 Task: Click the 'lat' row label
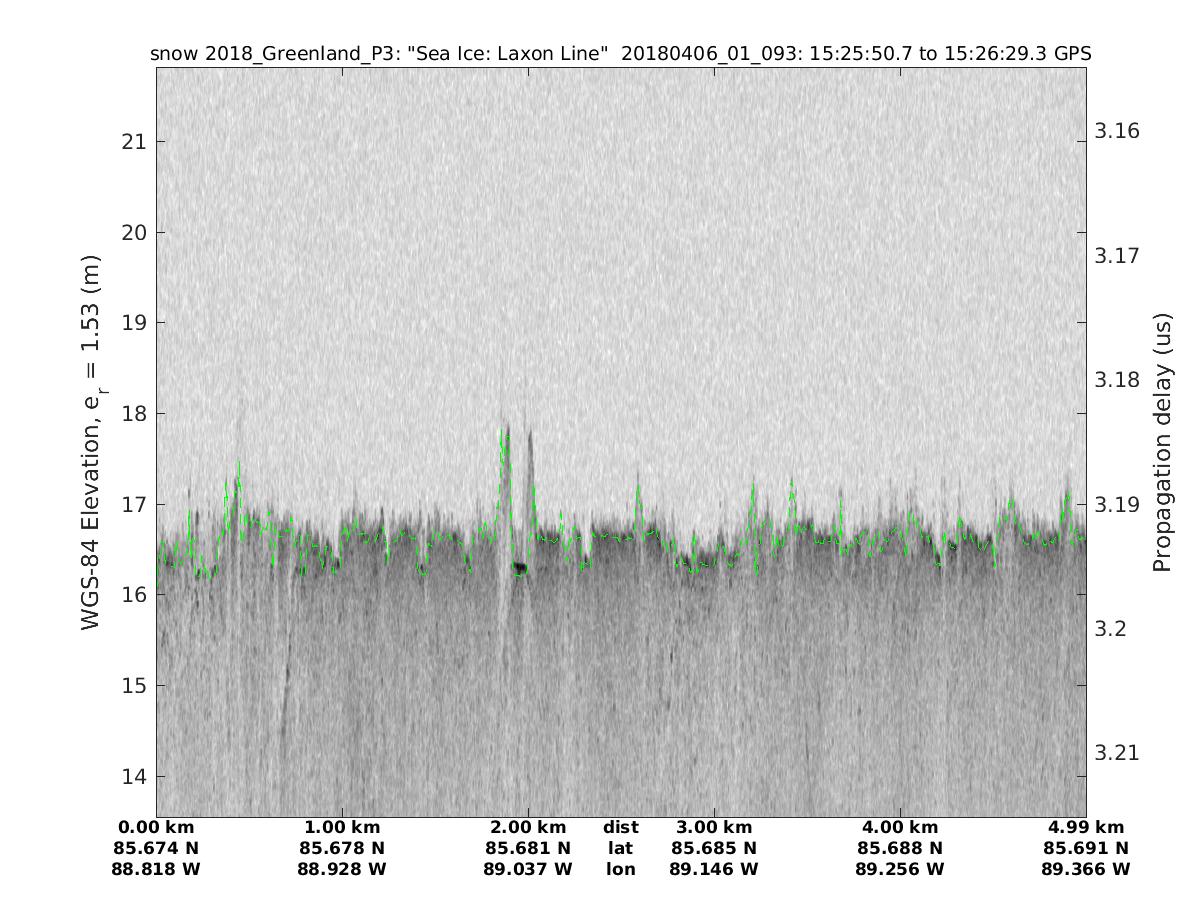click(620, 848)
